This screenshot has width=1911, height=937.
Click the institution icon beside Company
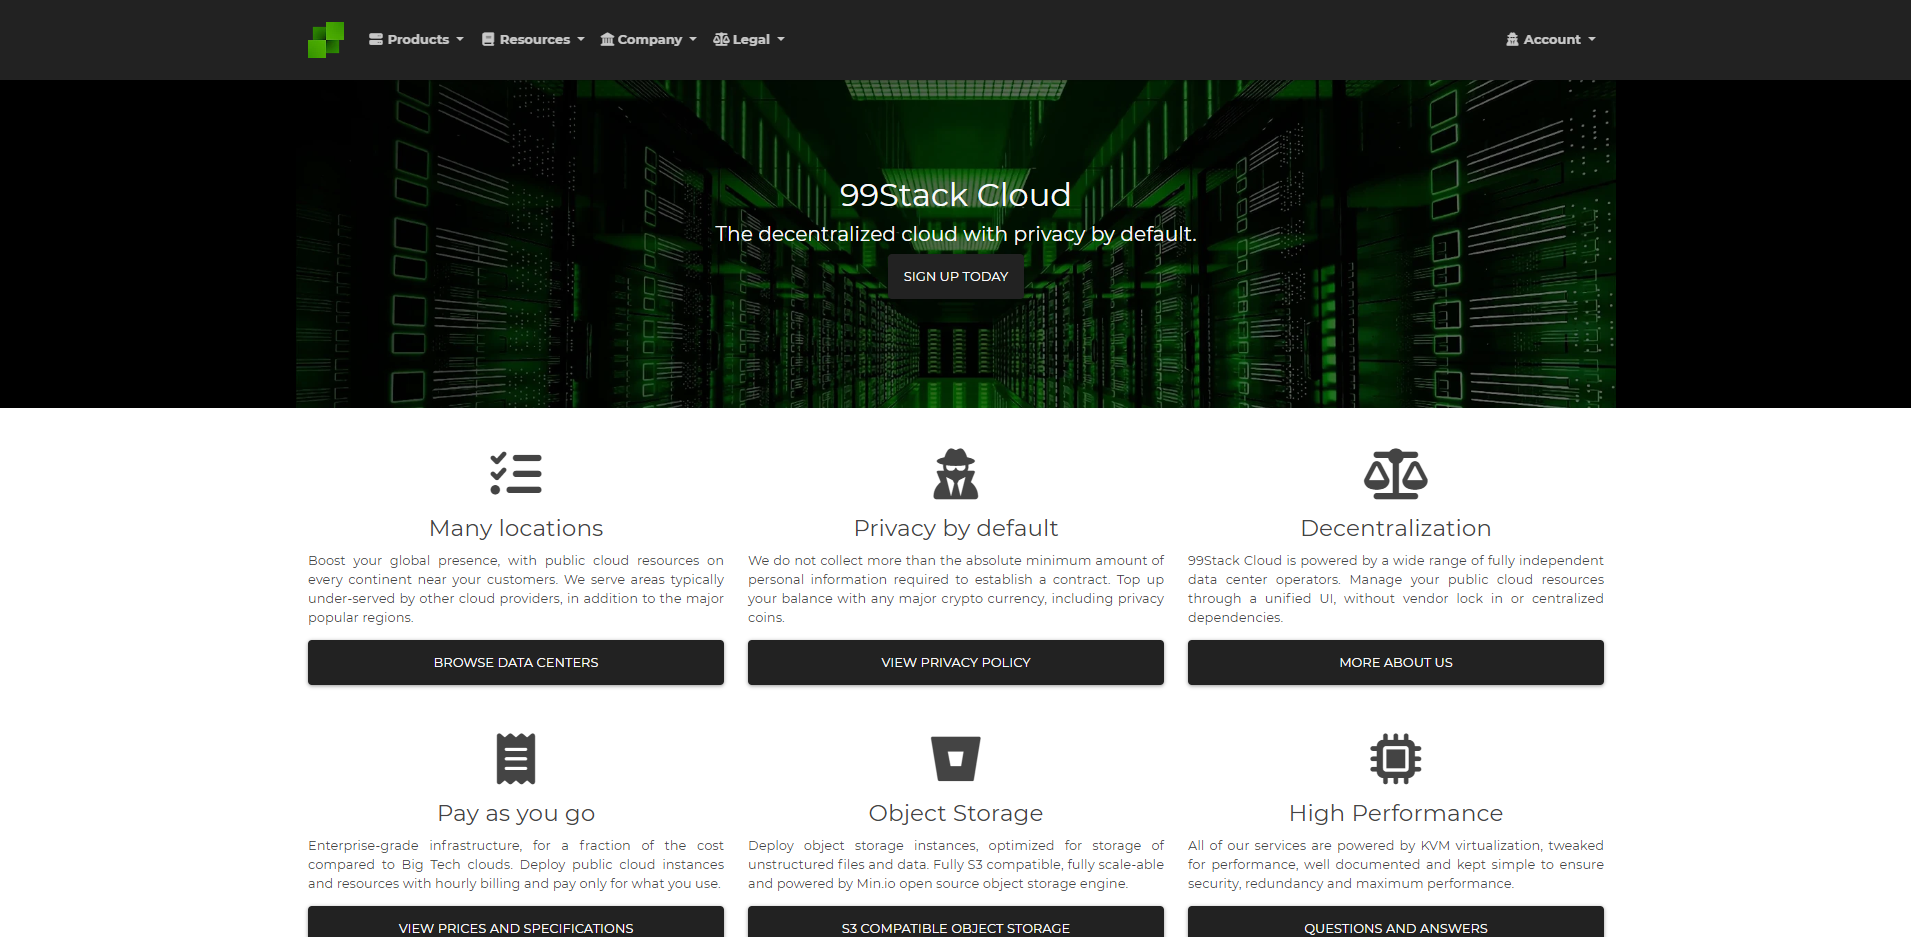tap(607, 40)
